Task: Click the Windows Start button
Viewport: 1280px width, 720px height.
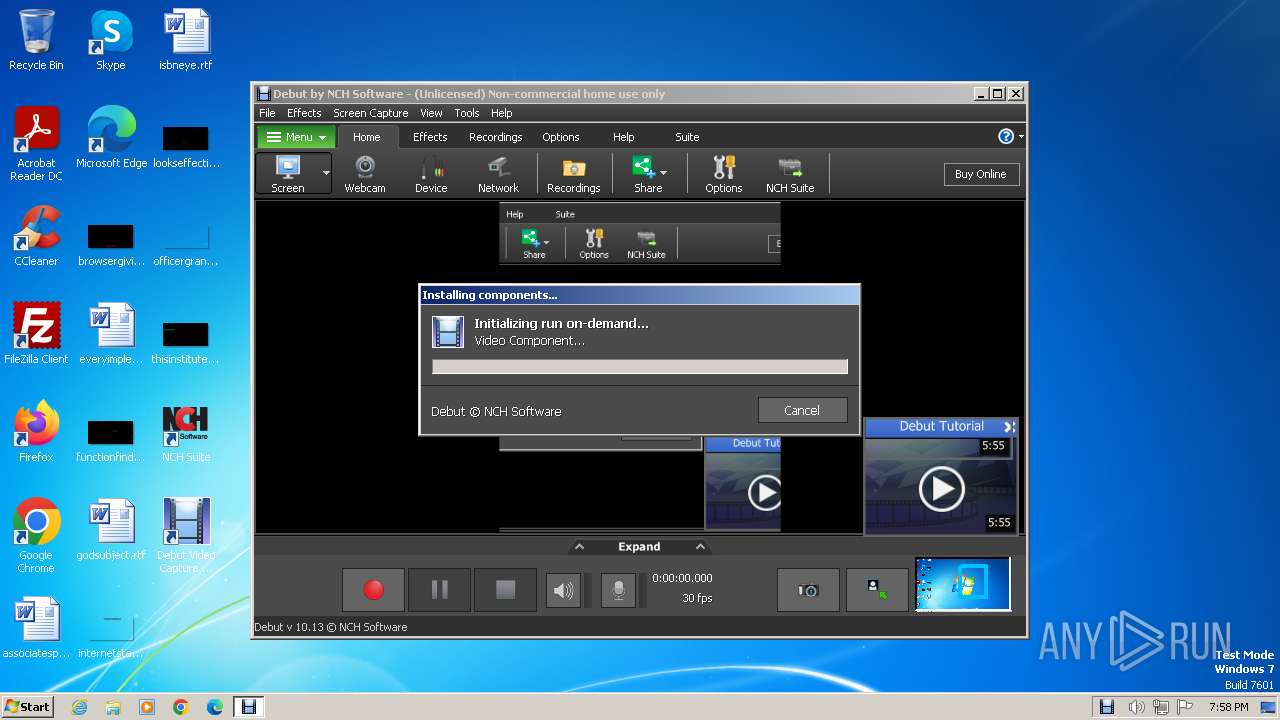Action: (x=27, y=706)
